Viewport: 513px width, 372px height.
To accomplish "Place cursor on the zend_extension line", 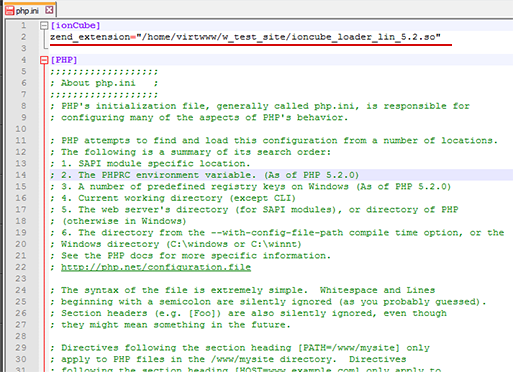I will click(x=245, y=37).
